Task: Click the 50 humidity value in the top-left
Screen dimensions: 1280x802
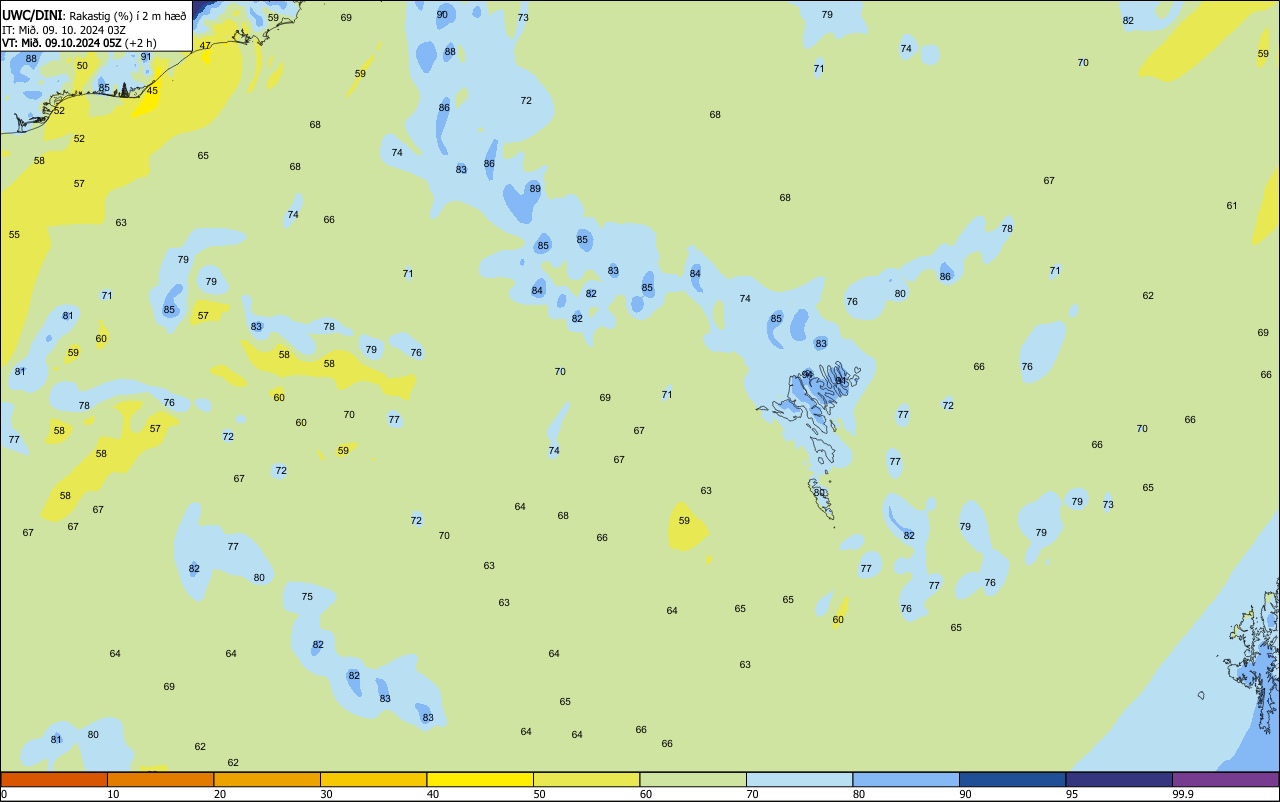Action: point(82,66)
